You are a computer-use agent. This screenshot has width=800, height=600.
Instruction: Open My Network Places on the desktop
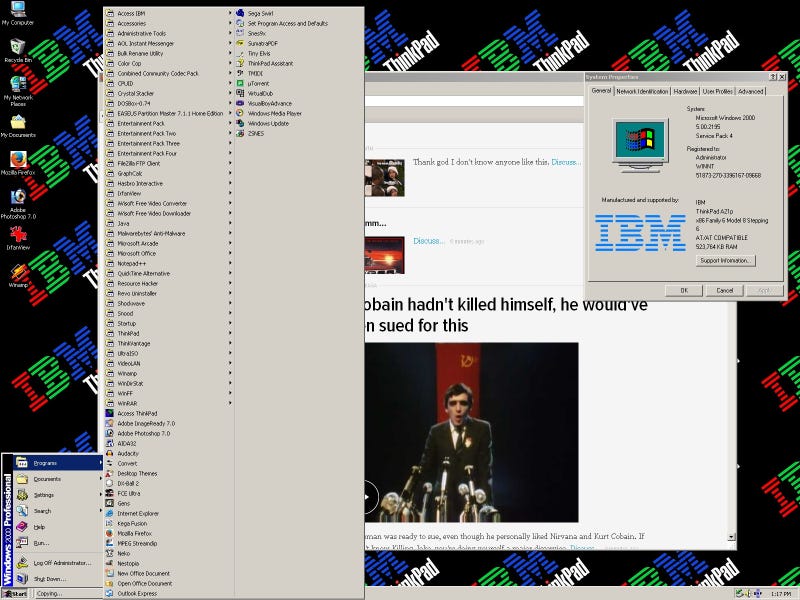tap(18, 91)
